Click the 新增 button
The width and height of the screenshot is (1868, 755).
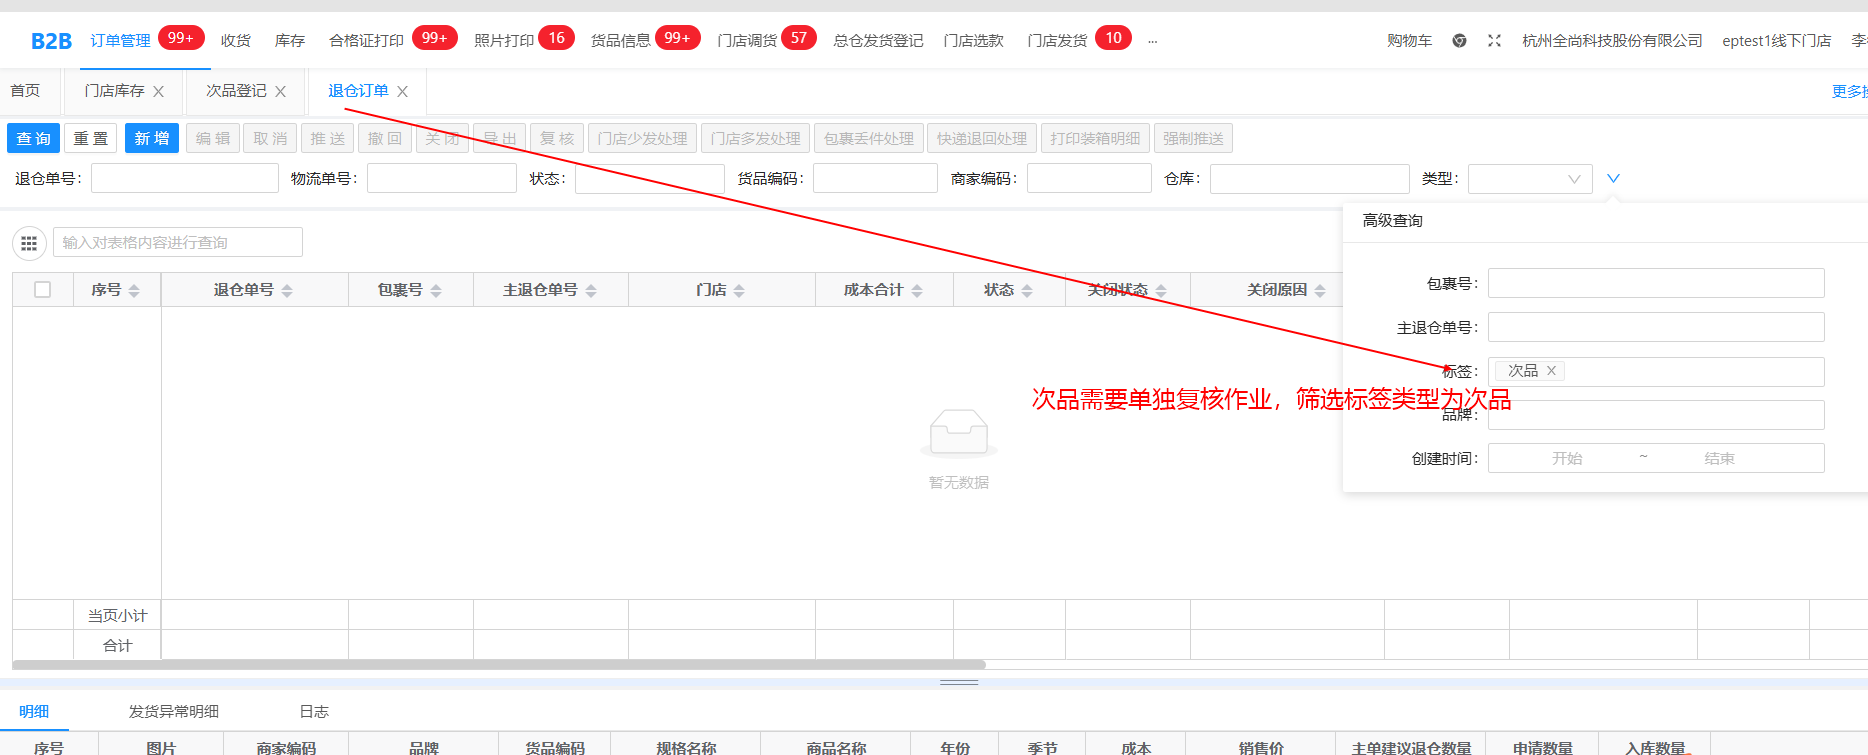pyautogui.click(x=152, y=139)
